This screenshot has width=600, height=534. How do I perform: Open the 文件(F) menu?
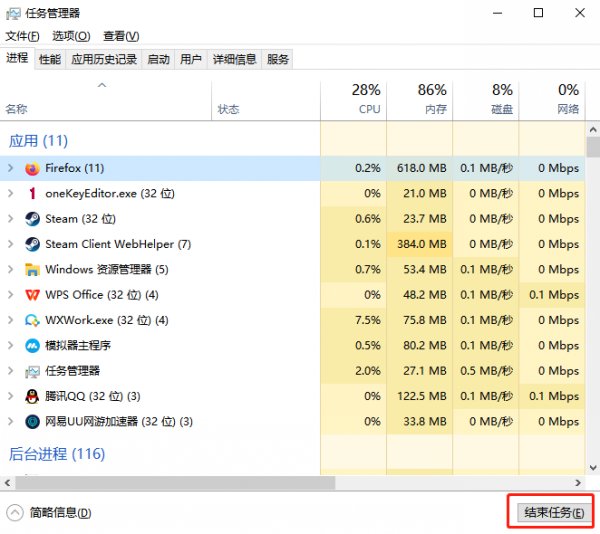(22, 36)
